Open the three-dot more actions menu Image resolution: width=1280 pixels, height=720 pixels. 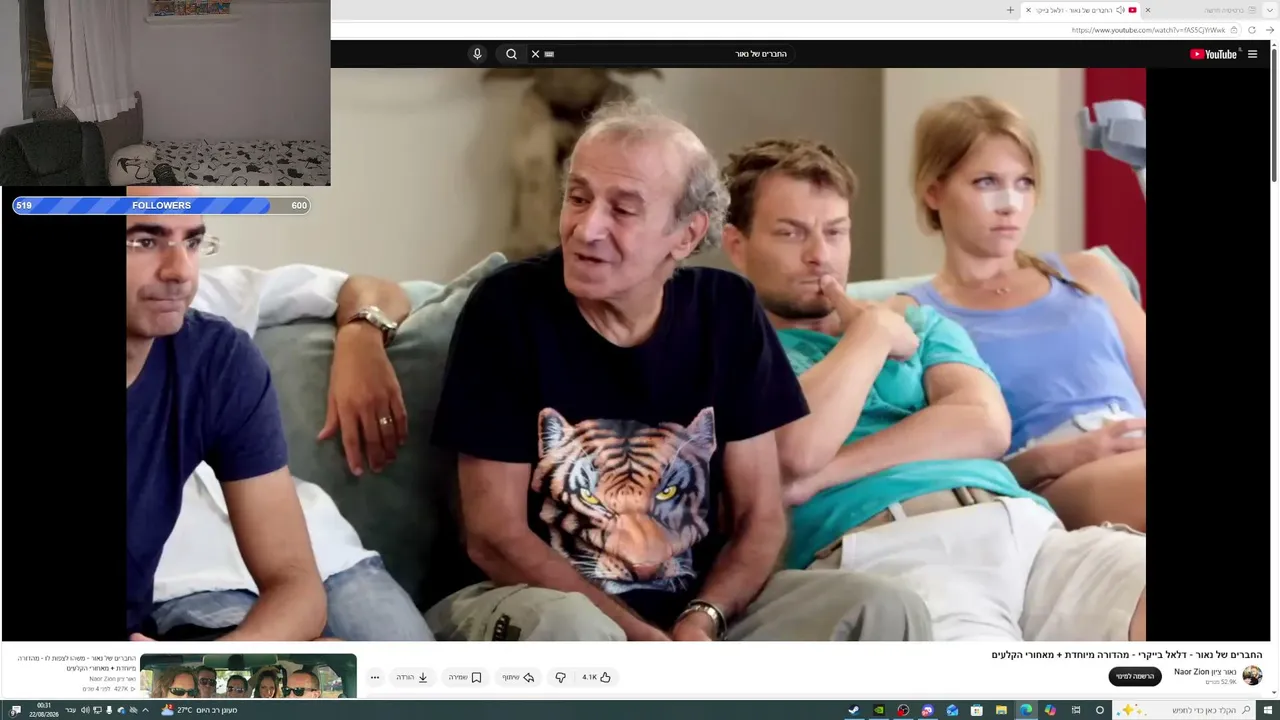click(x=375, y=677)
